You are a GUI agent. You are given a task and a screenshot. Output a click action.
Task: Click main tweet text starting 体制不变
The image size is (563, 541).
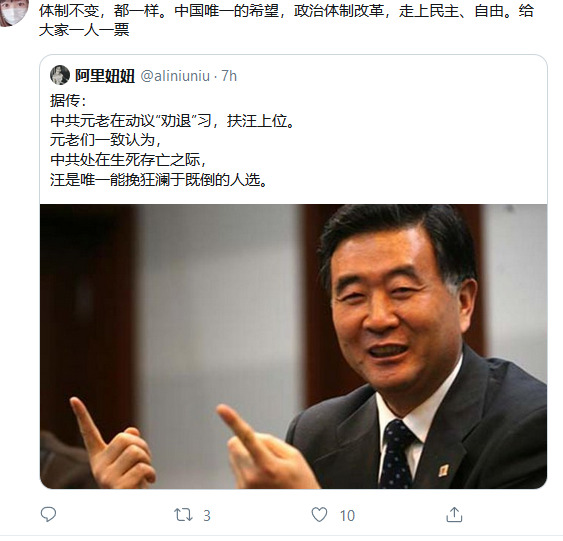[x=286, y=11]
